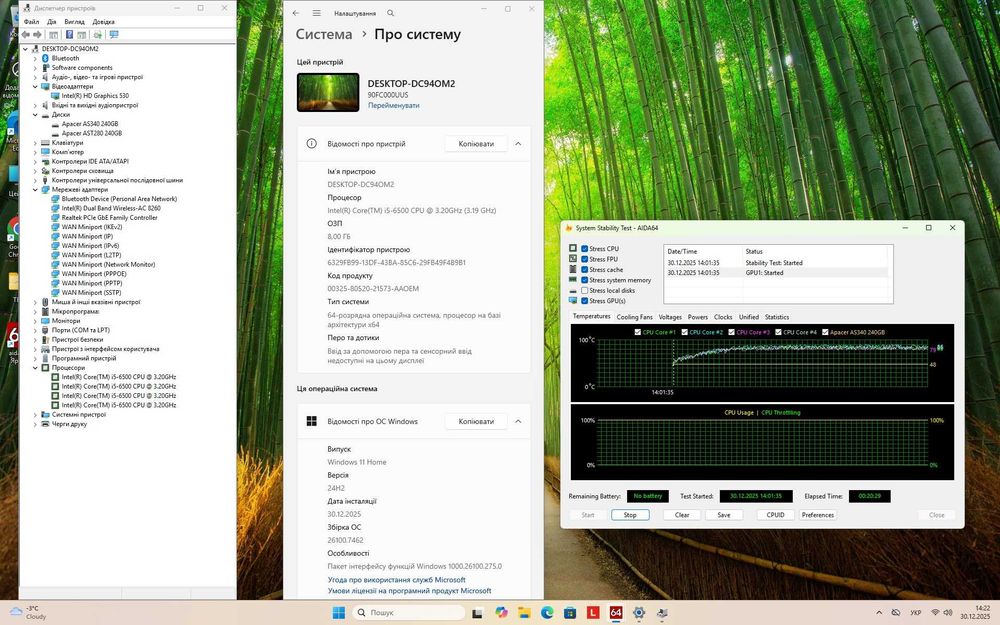This screenshot has height=625, width=1000.
Task: Click Stress system memory RAM icon
Action: coord(573,279)
